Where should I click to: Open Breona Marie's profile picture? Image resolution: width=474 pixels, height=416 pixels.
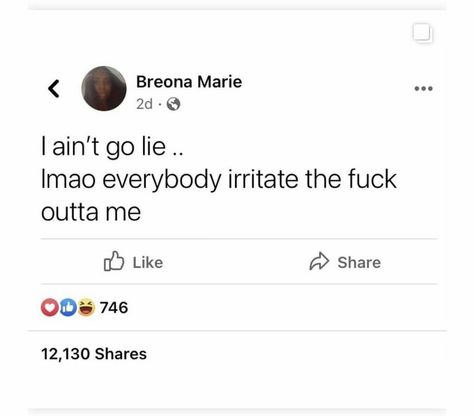click(104, 88)
